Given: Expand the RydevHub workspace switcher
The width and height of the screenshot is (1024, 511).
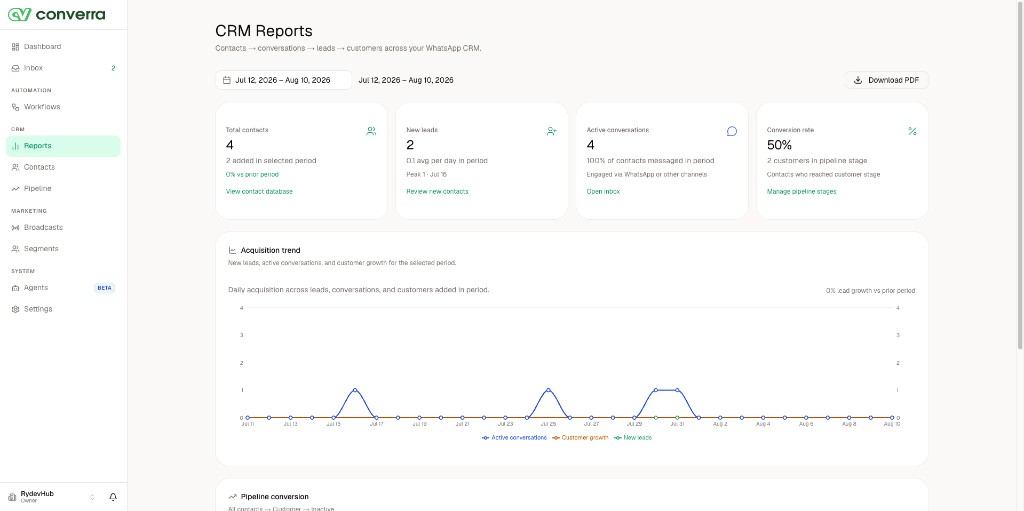Looking at the screenshot, I should pyautogui.click(x=92, y=497).
